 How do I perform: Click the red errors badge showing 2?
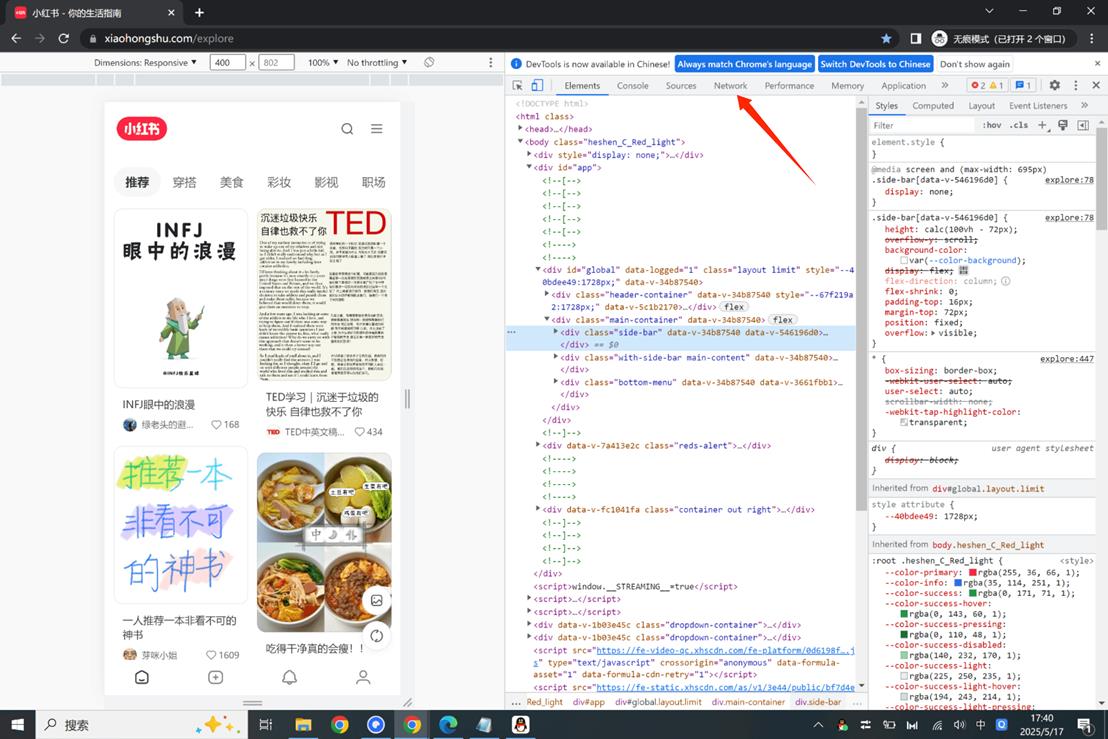(978, 85)
